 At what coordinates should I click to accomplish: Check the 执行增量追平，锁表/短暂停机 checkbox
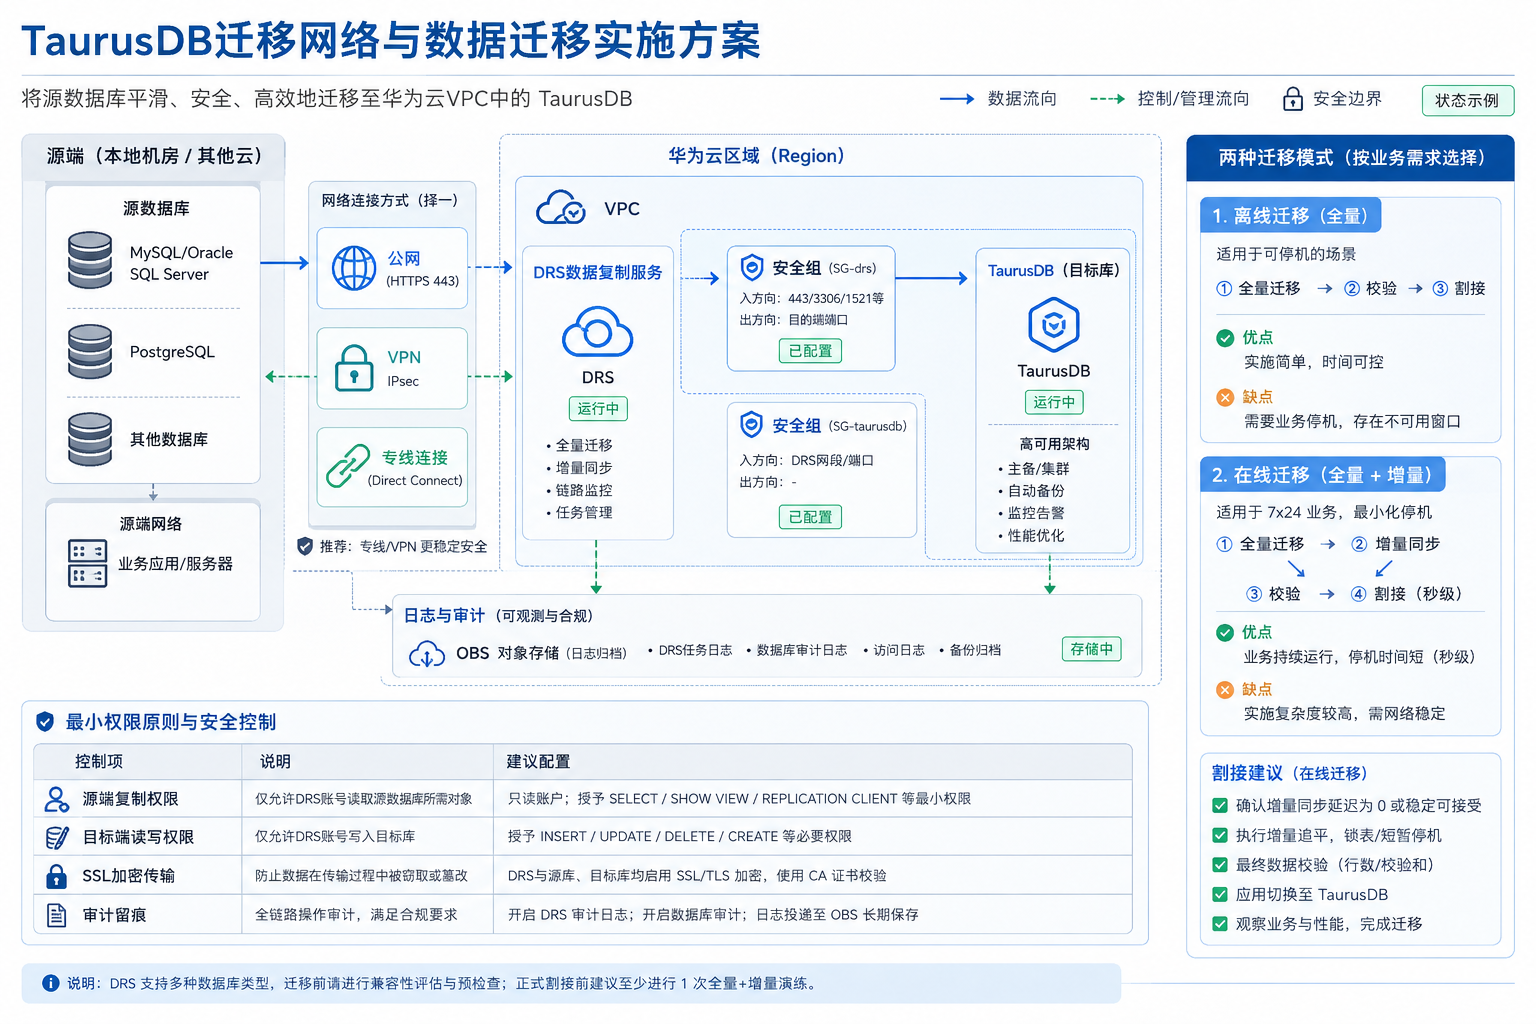pyautogui.click(x=1220, y=835)
